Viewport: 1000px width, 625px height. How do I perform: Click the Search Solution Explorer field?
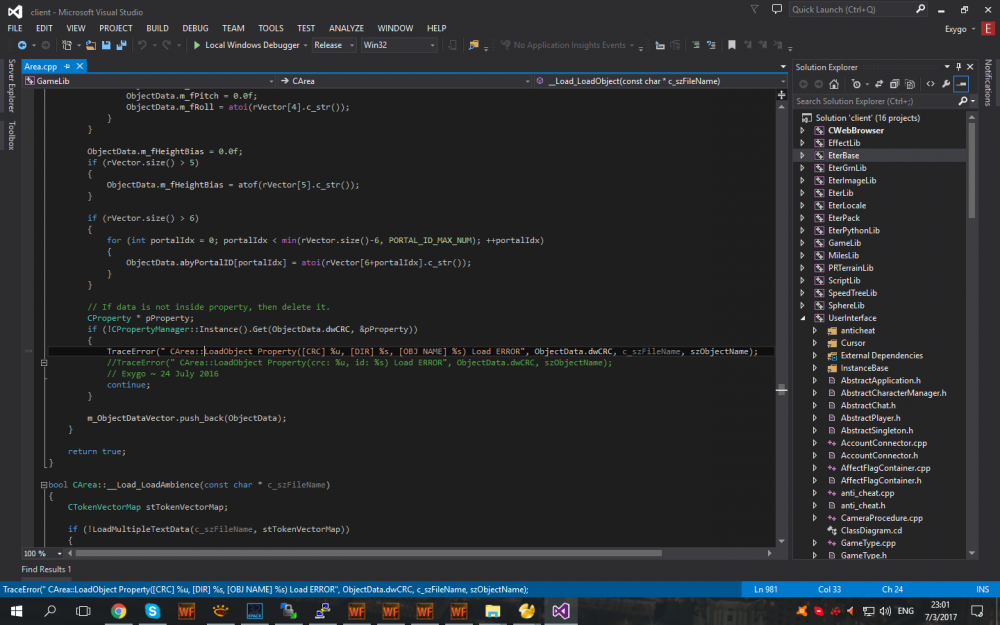click(876, 101)
